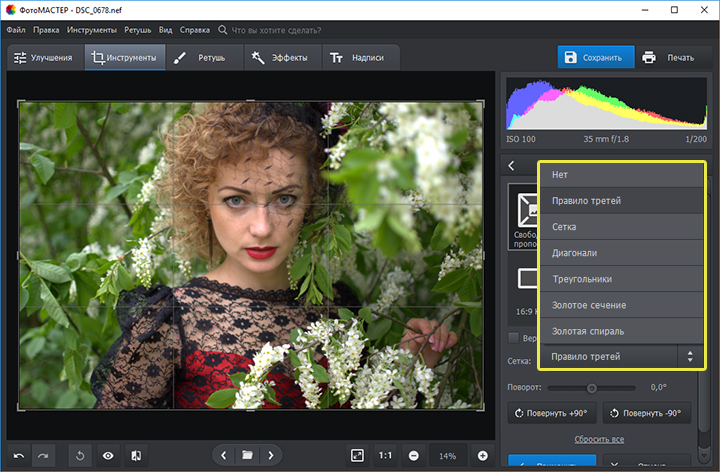Choose Золотая спираль from the grid list

coord(587,330)
